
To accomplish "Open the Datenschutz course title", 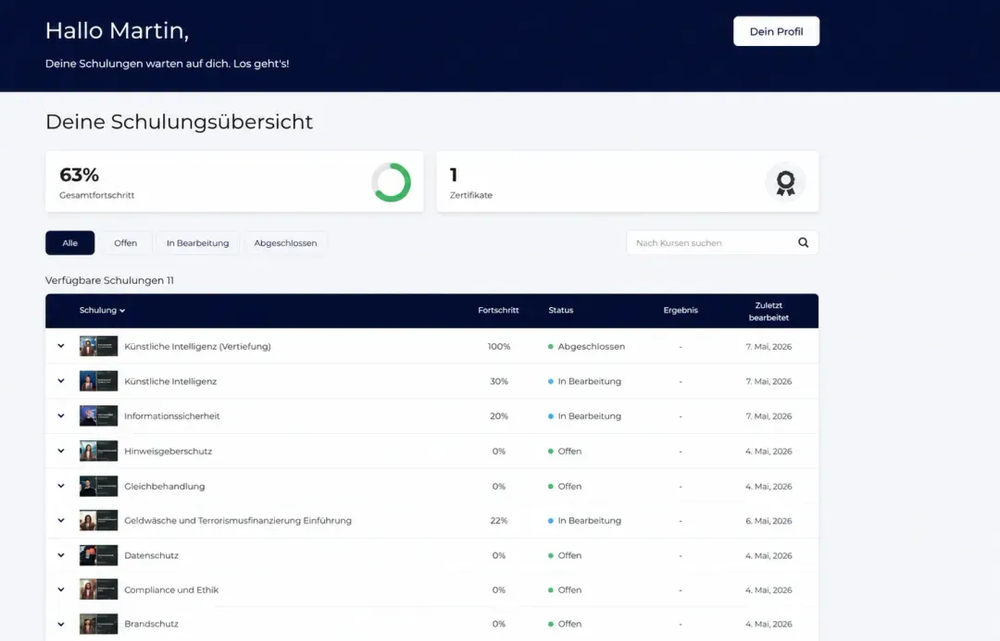I will 152,556.
